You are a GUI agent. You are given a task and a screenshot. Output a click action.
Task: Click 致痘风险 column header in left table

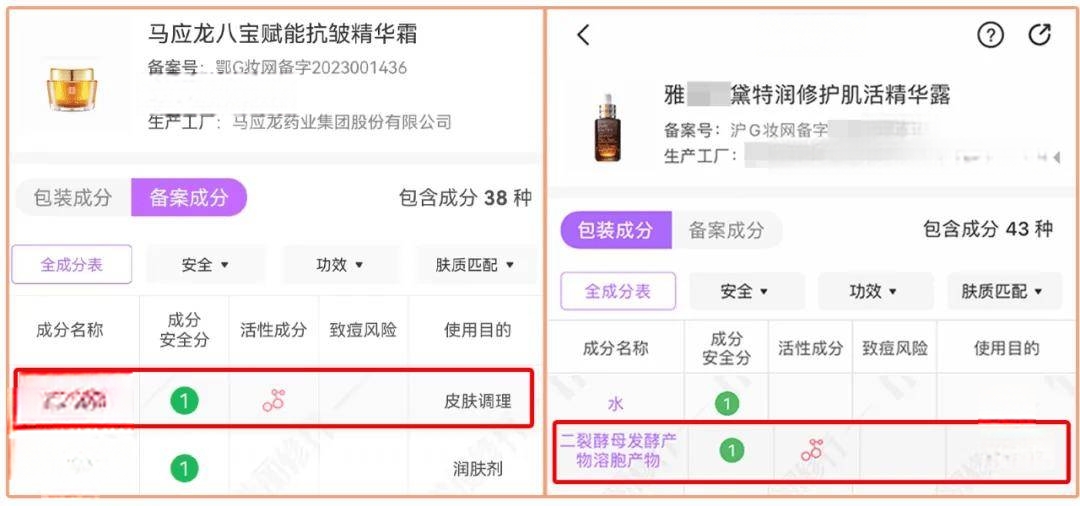pos(363,330)
